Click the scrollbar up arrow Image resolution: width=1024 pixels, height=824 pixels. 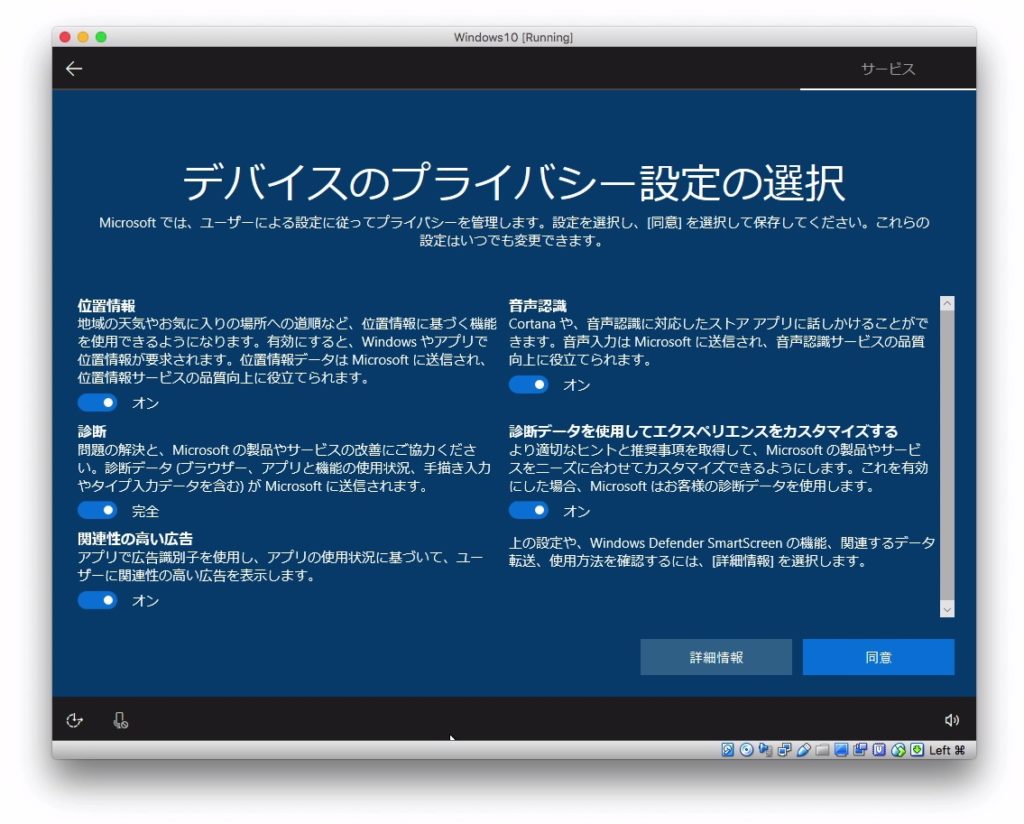coord(947,304)
